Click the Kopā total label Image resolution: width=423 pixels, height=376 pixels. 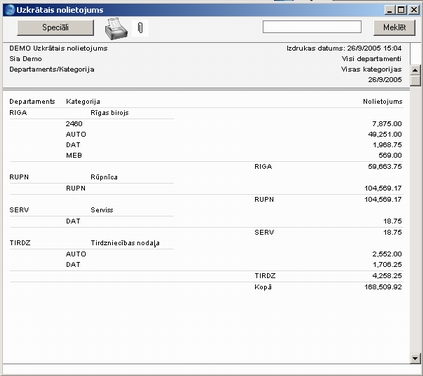coord(263,287)
